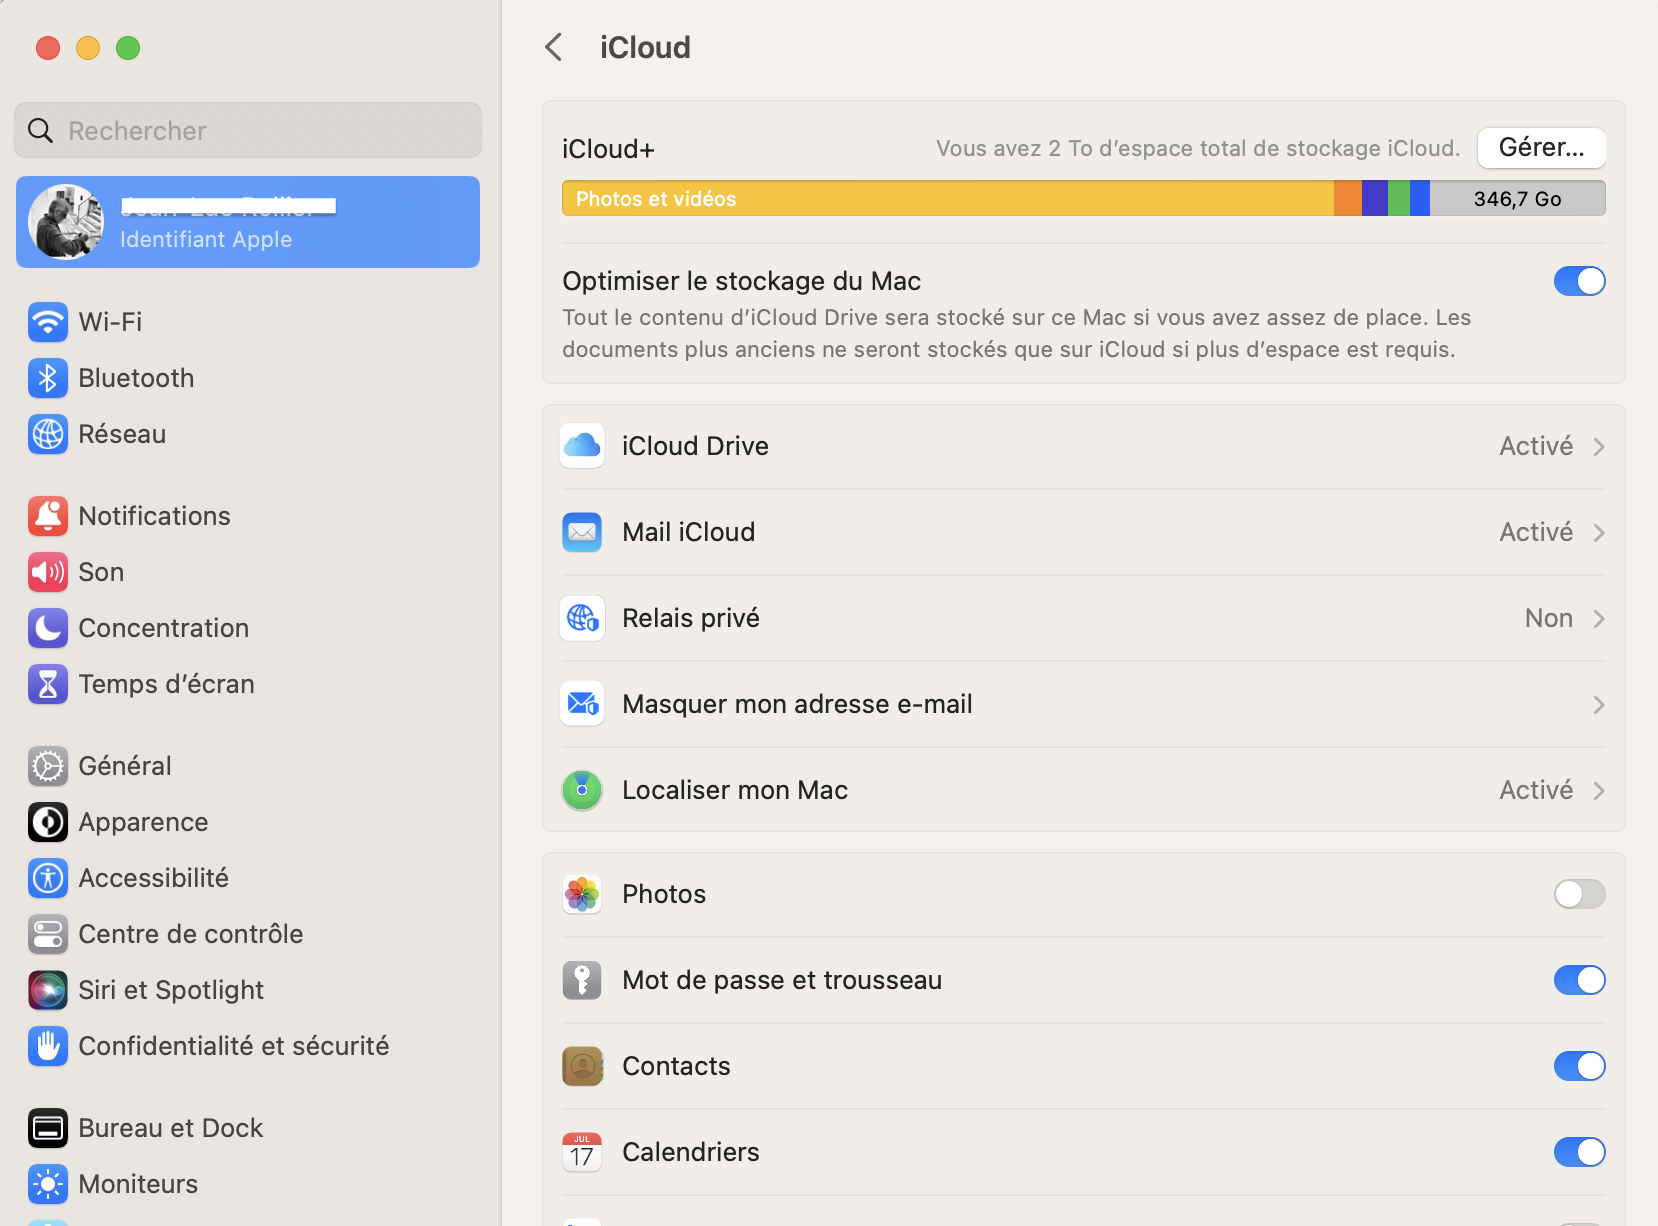Select the Concentration moon icon
Viewport: 1658px width, 1226px height.
click(47, 628)
